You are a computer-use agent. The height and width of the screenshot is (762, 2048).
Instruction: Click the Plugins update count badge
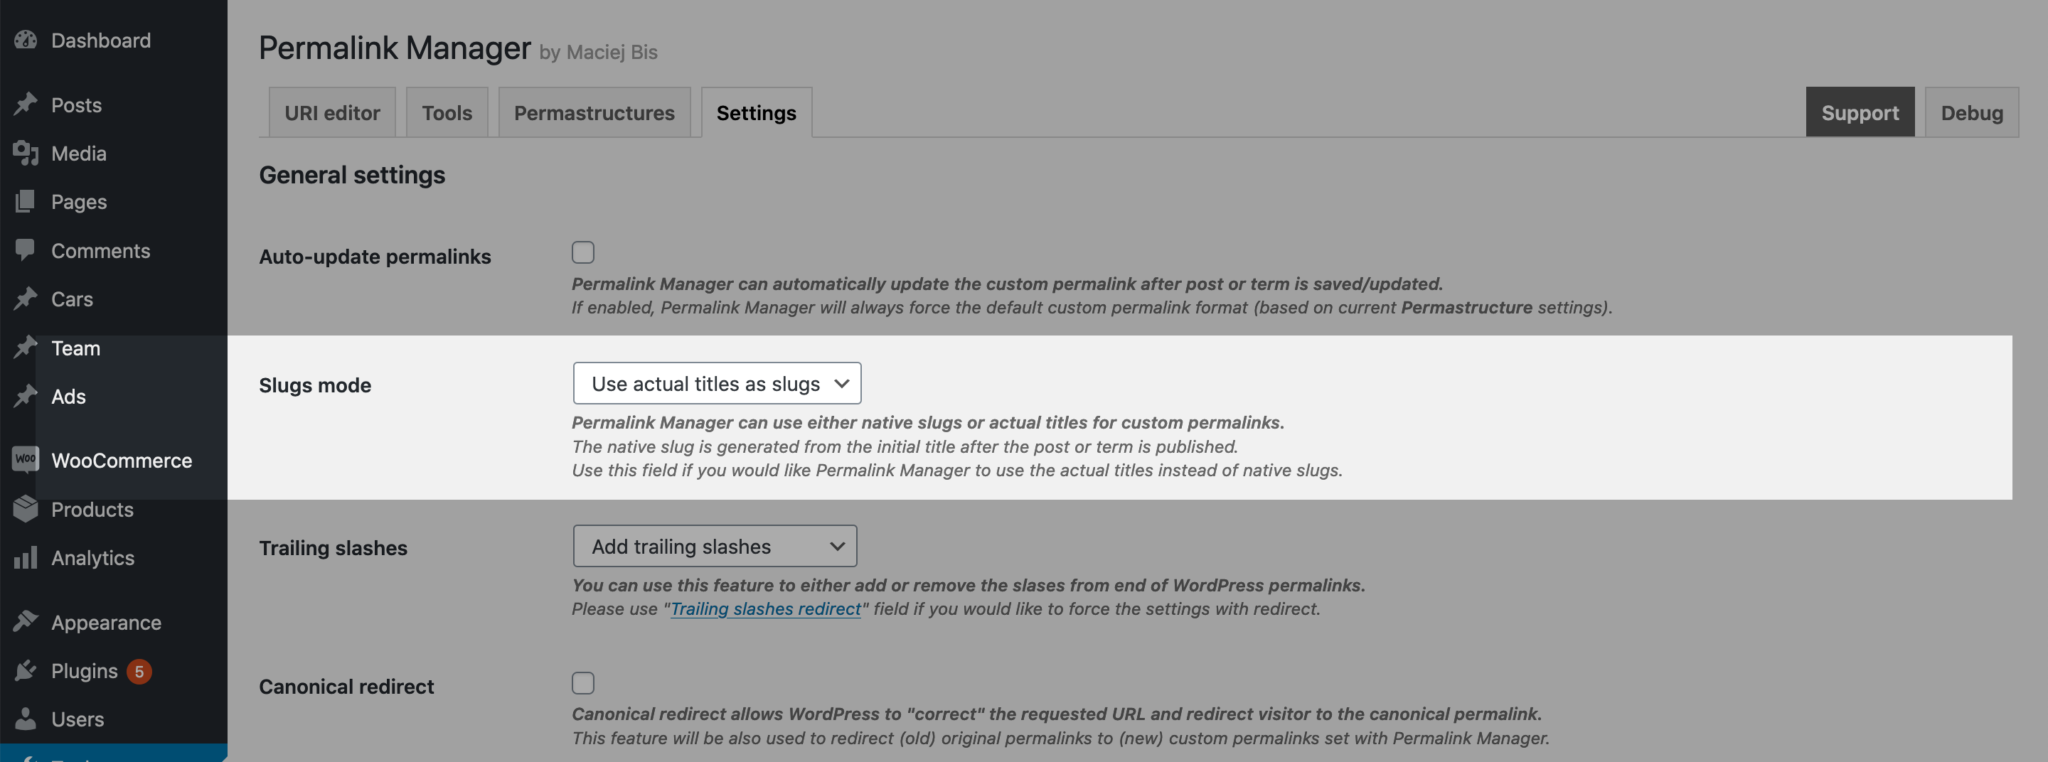point(139,671)
